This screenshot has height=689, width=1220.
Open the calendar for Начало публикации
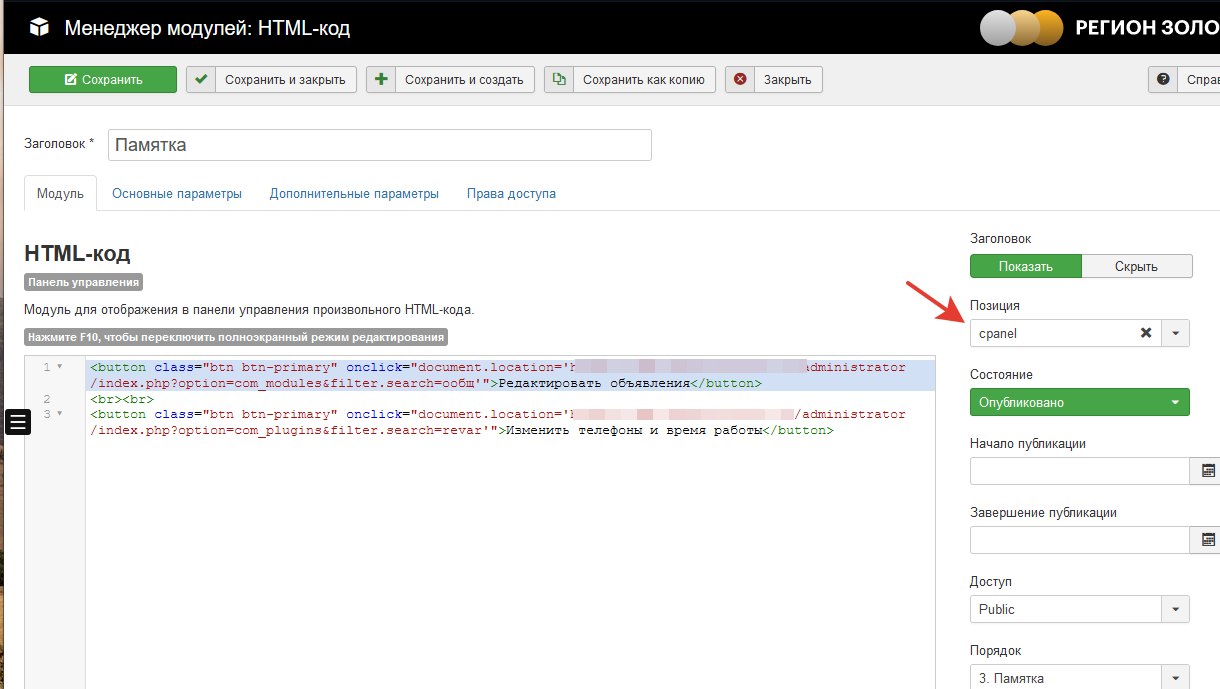coord(1207,471)
